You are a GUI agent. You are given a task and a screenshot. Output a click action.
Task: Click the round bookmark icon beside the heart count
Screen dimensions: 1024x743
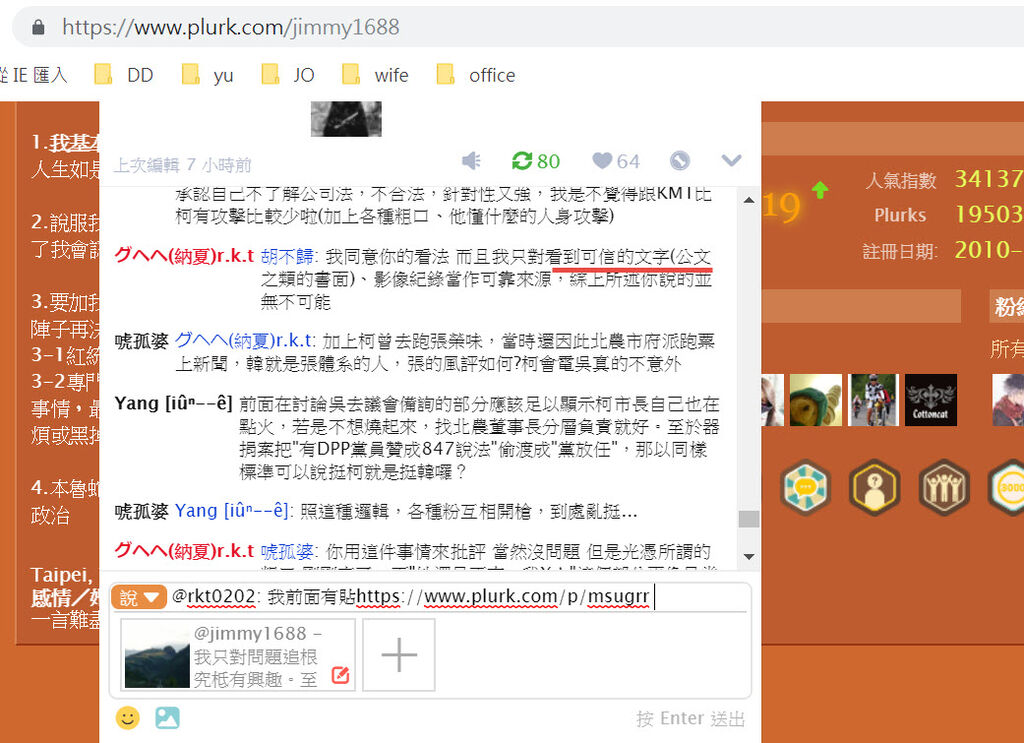point(680,161)
